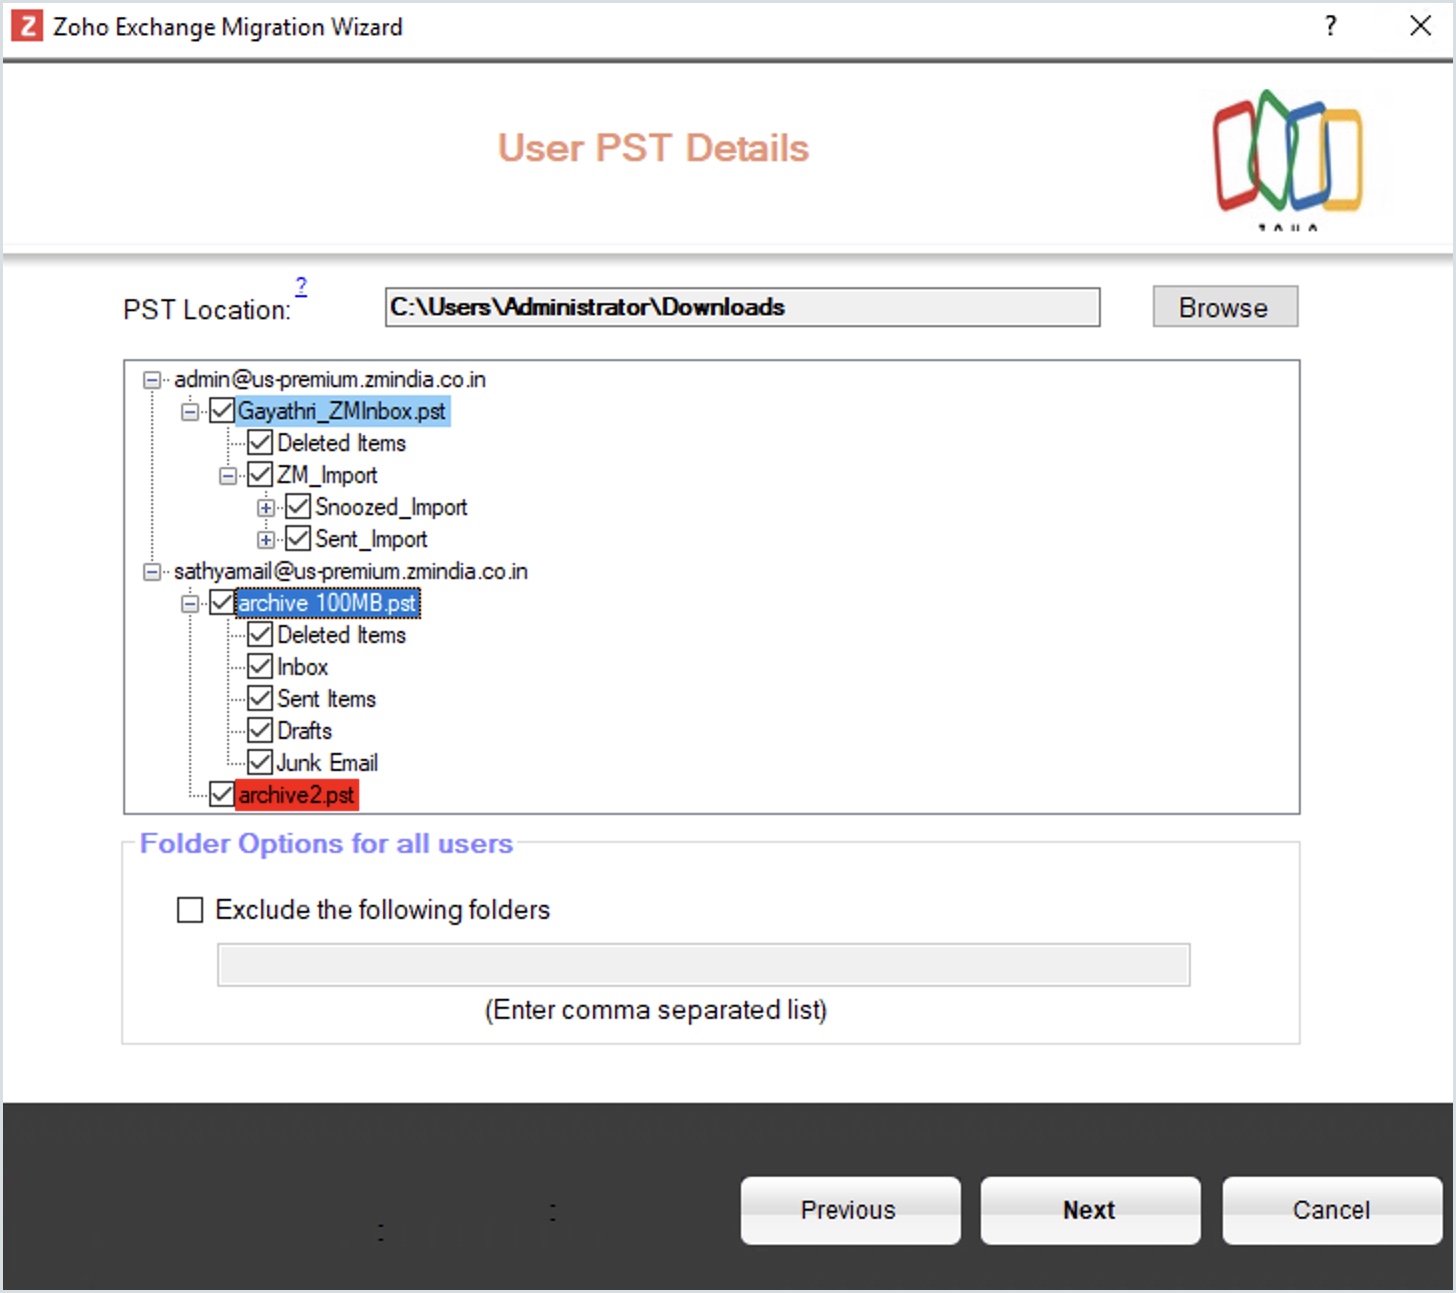Collapse the admin@us-premium.zmindia.co.in node

tap(151, 380)
